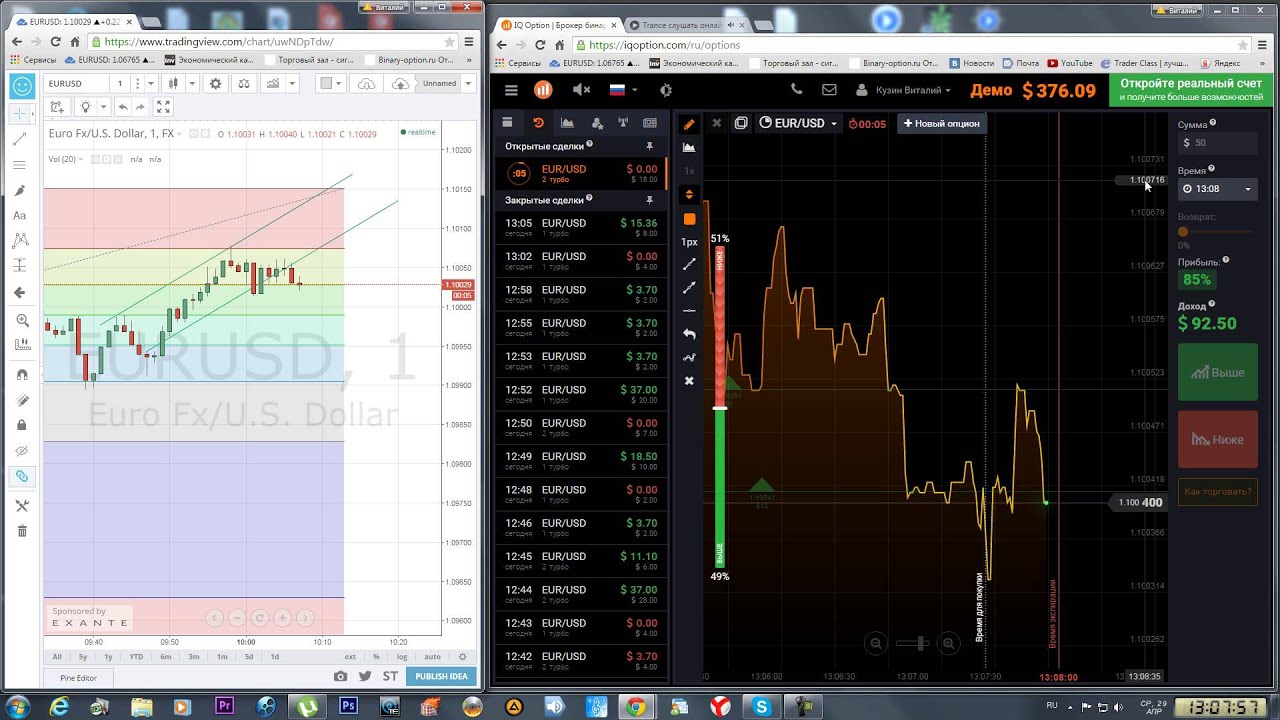The height and width of the screenshot is (720, 1280).
Task: Click the Выше green button
Action: 1218,372
